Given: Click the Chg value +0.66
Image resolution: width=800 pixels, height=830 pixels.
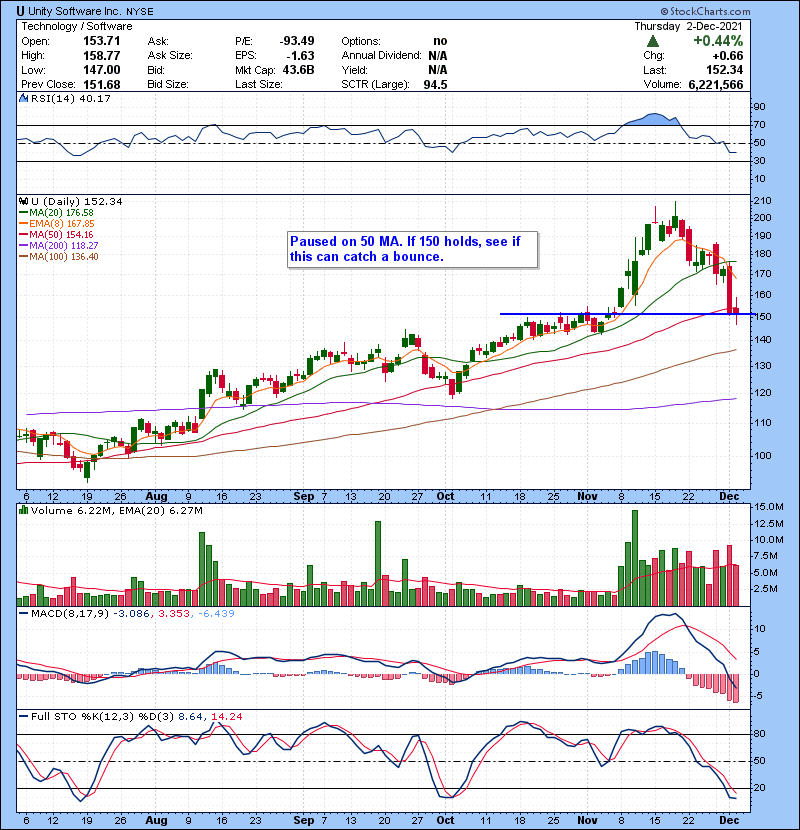Looking at the screenshot, I should (727, 56).
